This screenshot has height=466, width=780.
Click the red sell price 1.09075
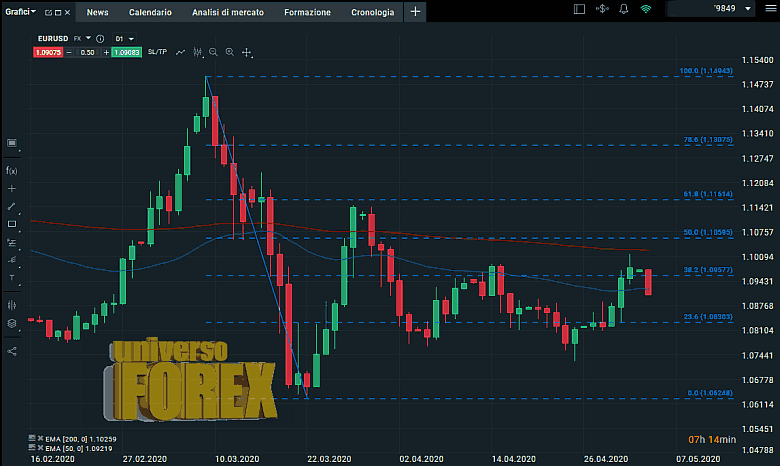(49, 52)
